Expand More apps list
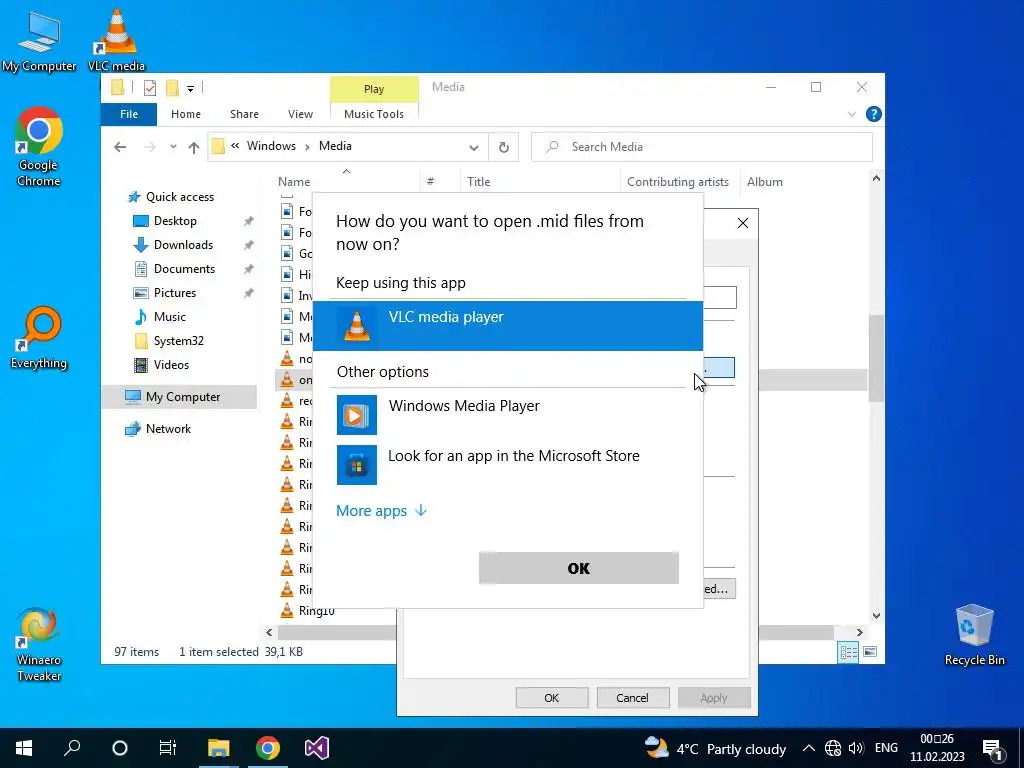1024x768 pixels. (x=381, y=511)
